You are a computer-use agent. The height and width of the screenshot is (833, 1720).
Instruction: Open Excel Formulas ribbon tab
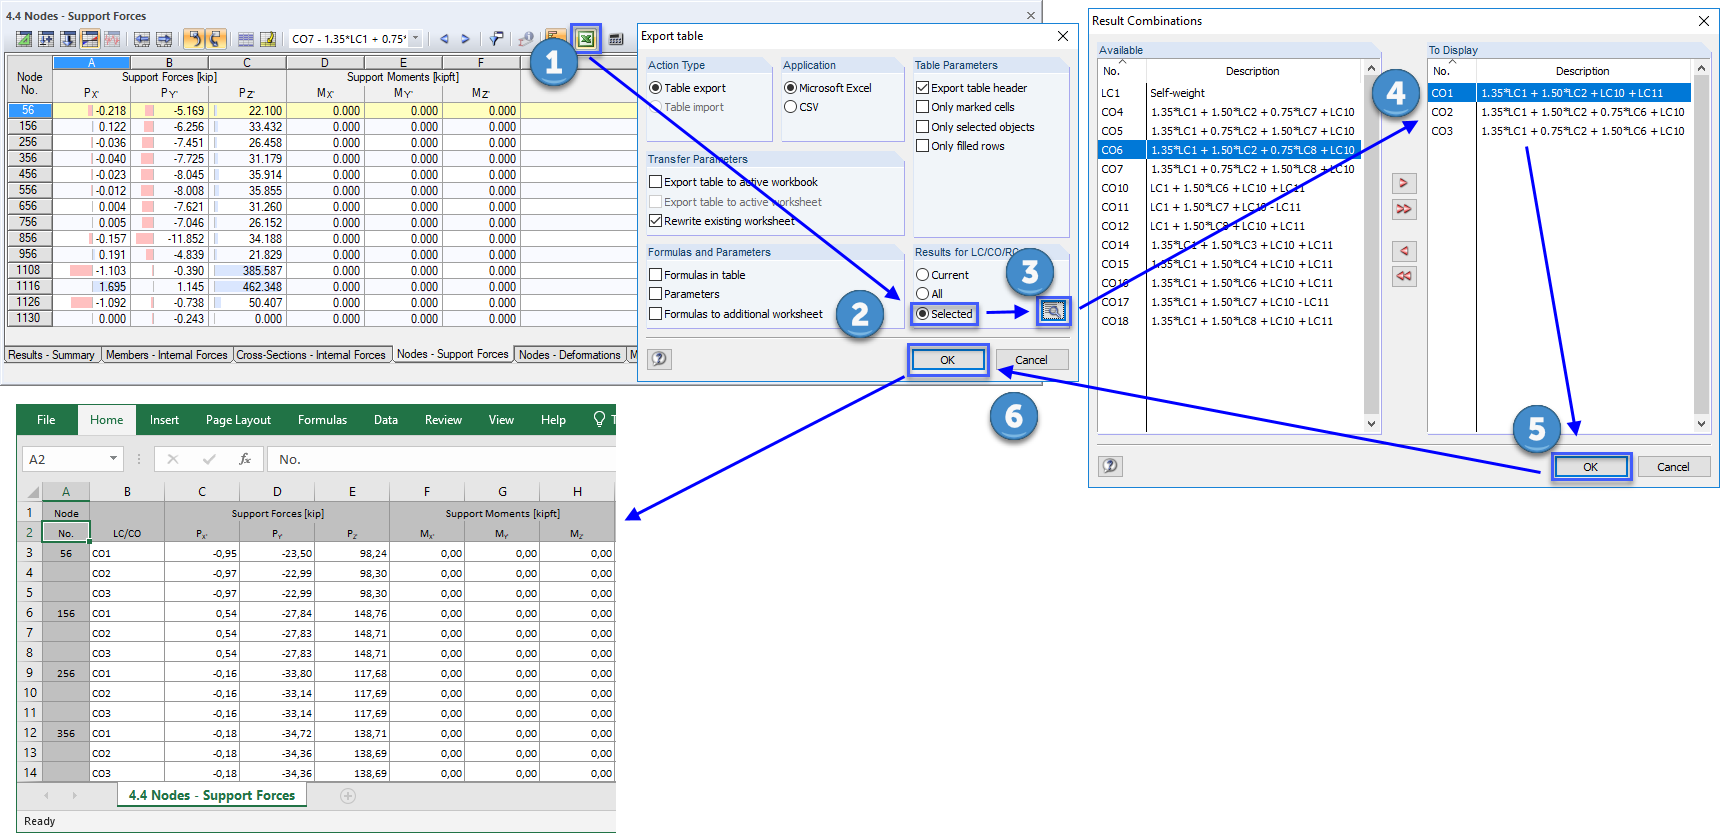coord(322,420)
